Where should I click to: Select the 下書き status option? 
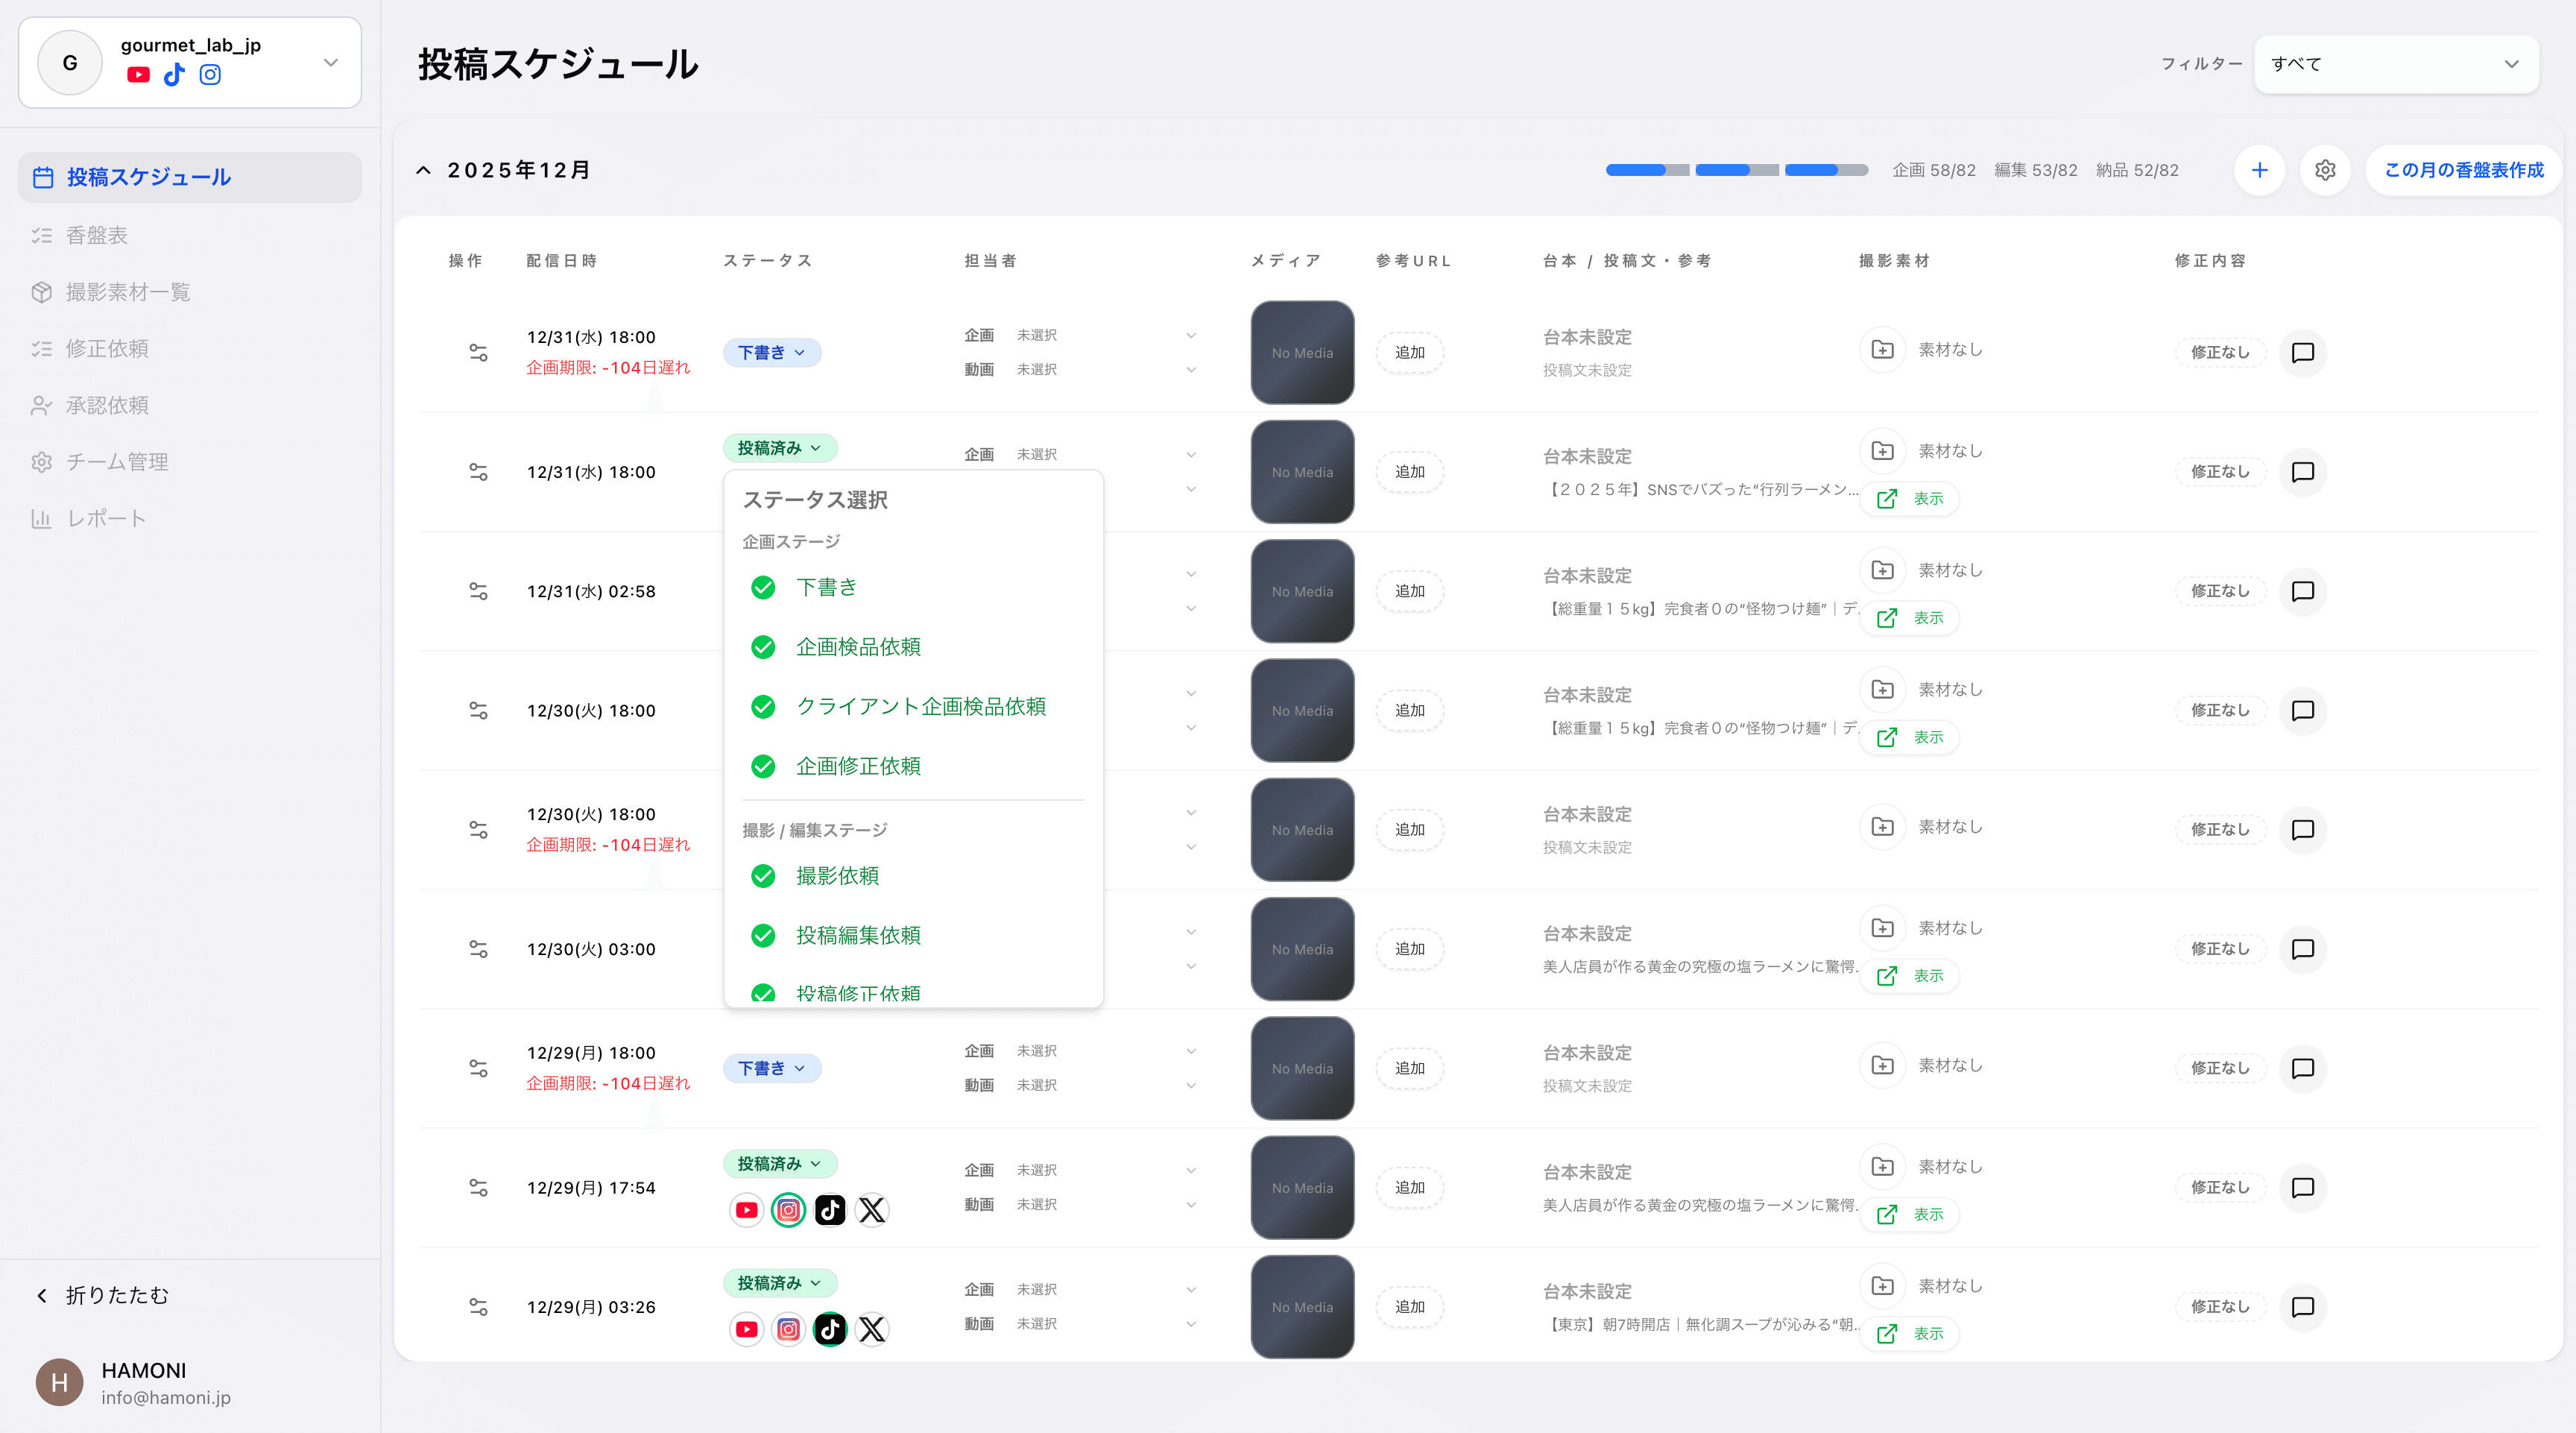826,587
